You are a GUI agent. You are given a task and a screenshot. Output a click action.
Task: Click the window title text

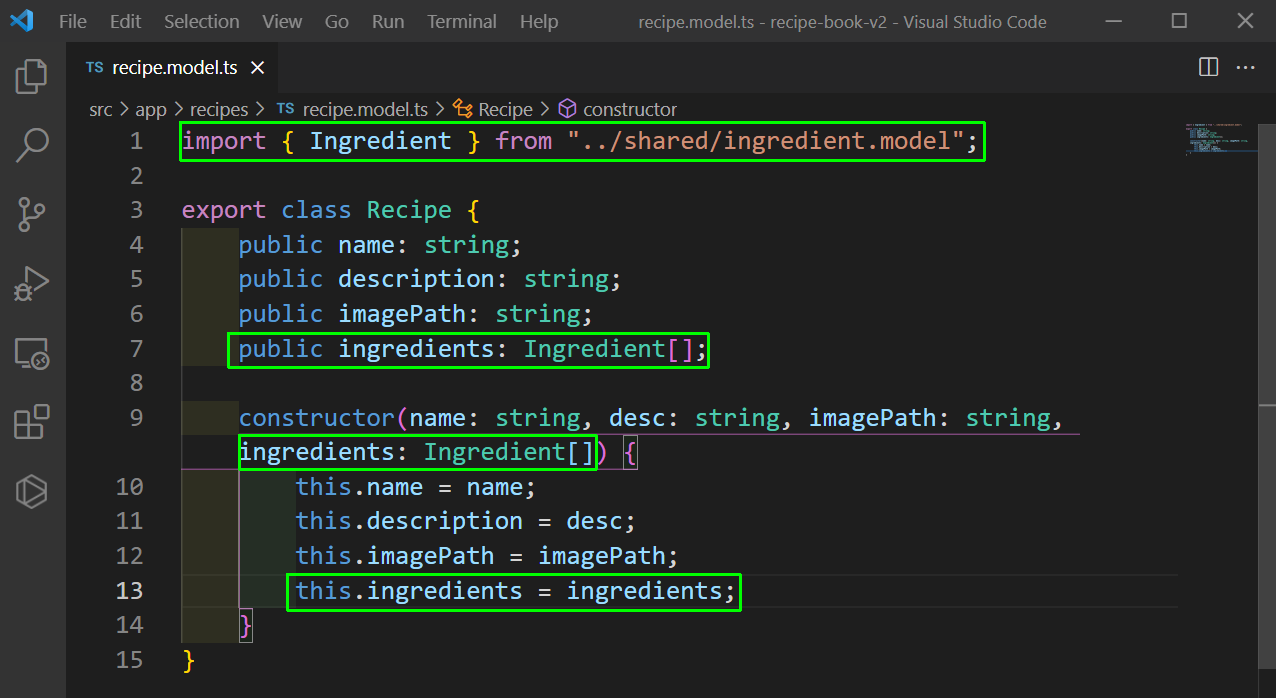coord(843,21)
